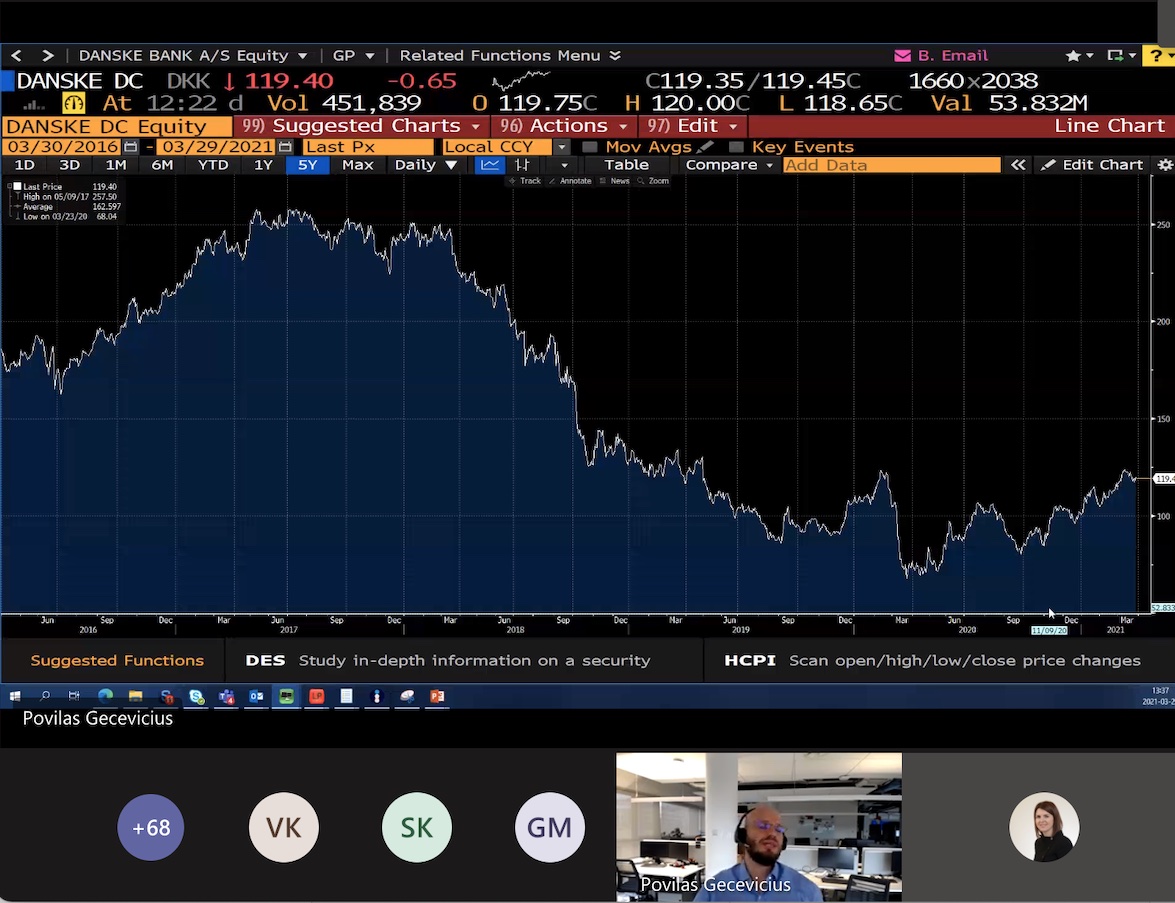Open Microsoft Teams from the taskbar
Screen dimensions: 1175x903
click(x=226, y=696)
